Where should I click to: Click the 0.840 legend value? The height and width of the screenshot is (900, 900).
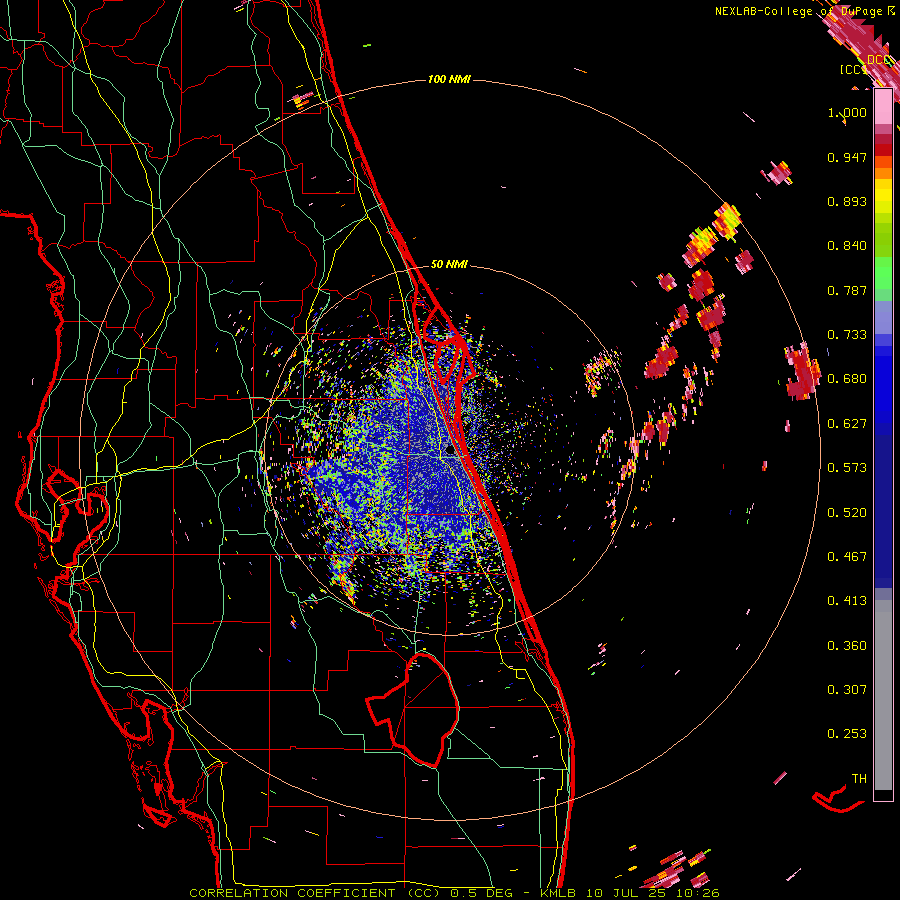(x=847, y=246)
